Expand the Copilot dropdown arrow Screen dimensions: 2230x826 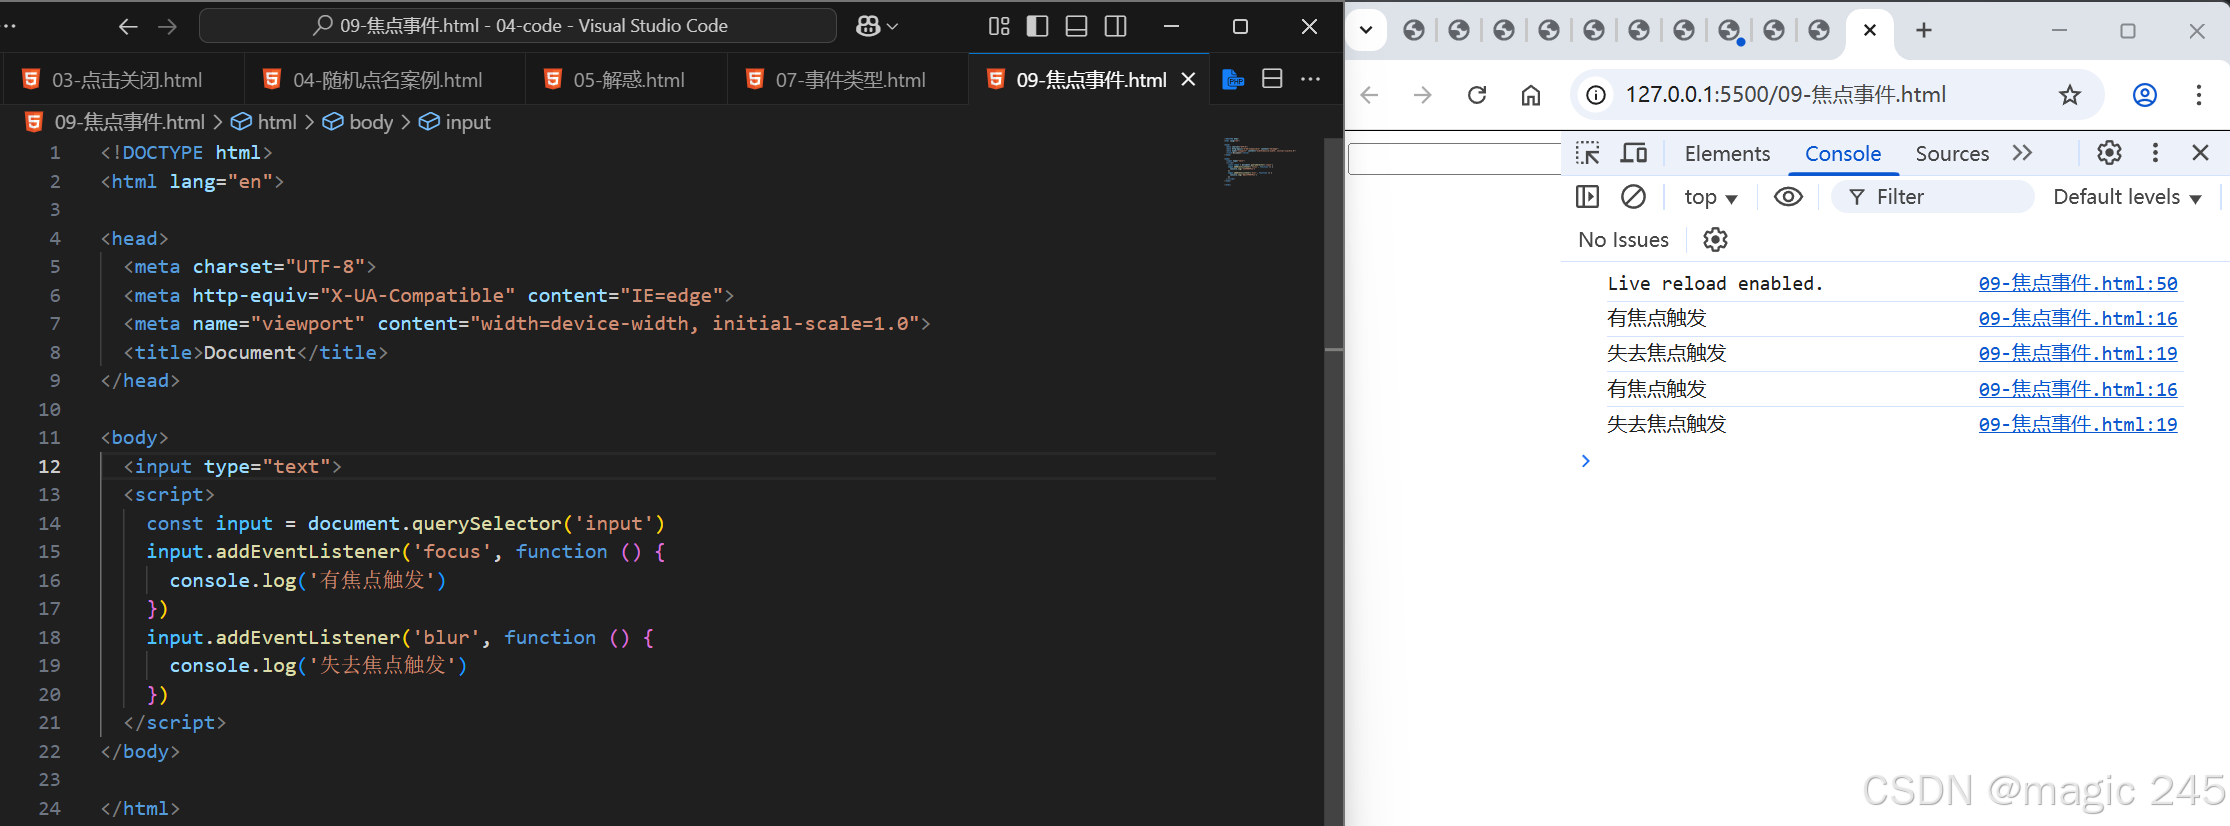pos(893,27)
